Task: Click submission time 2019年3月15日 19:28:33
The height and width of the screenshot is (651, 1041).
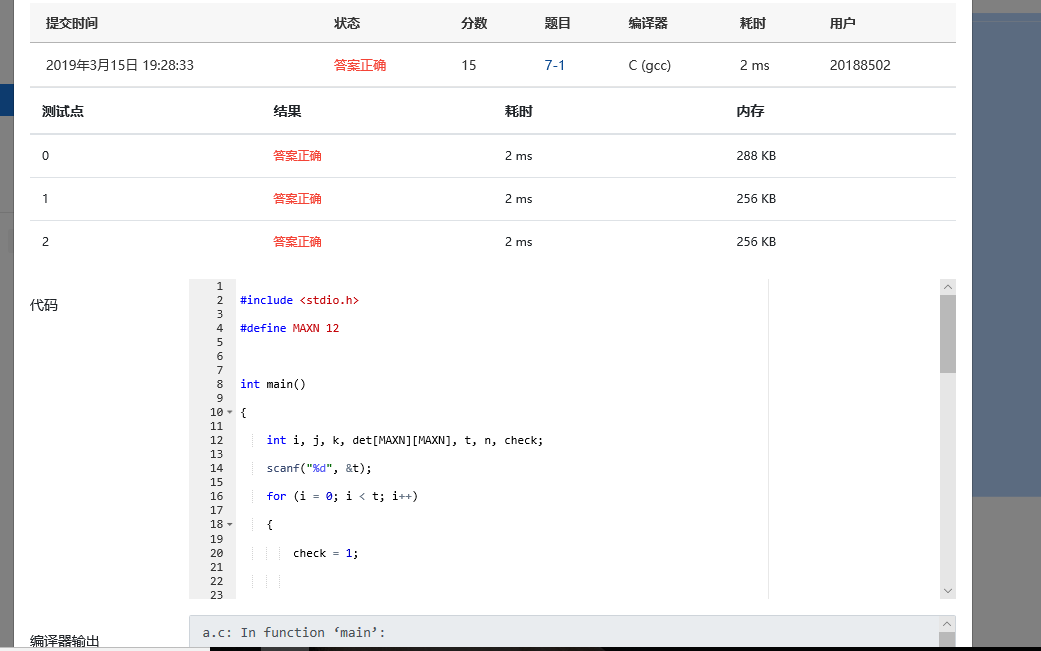Action: pyautogui.click(x=120, y=65)
